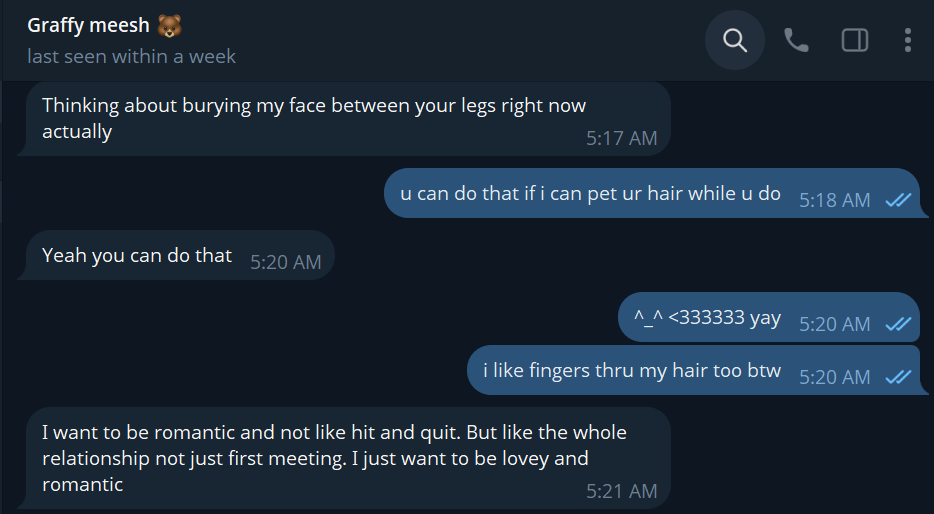
Task: Click the read double-check on the 5:18 AM message
Action: coord(898,200)
